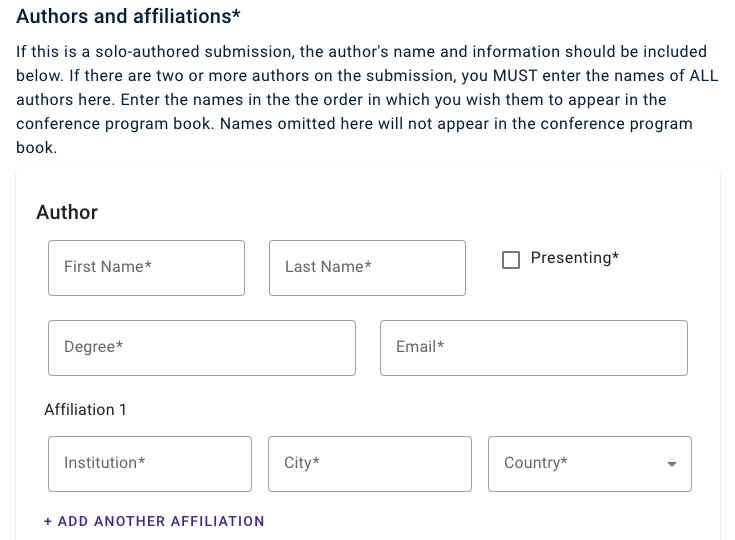Click the Author section heading
The width and height of the screenshot is (735, 540).
click(67, 212)
